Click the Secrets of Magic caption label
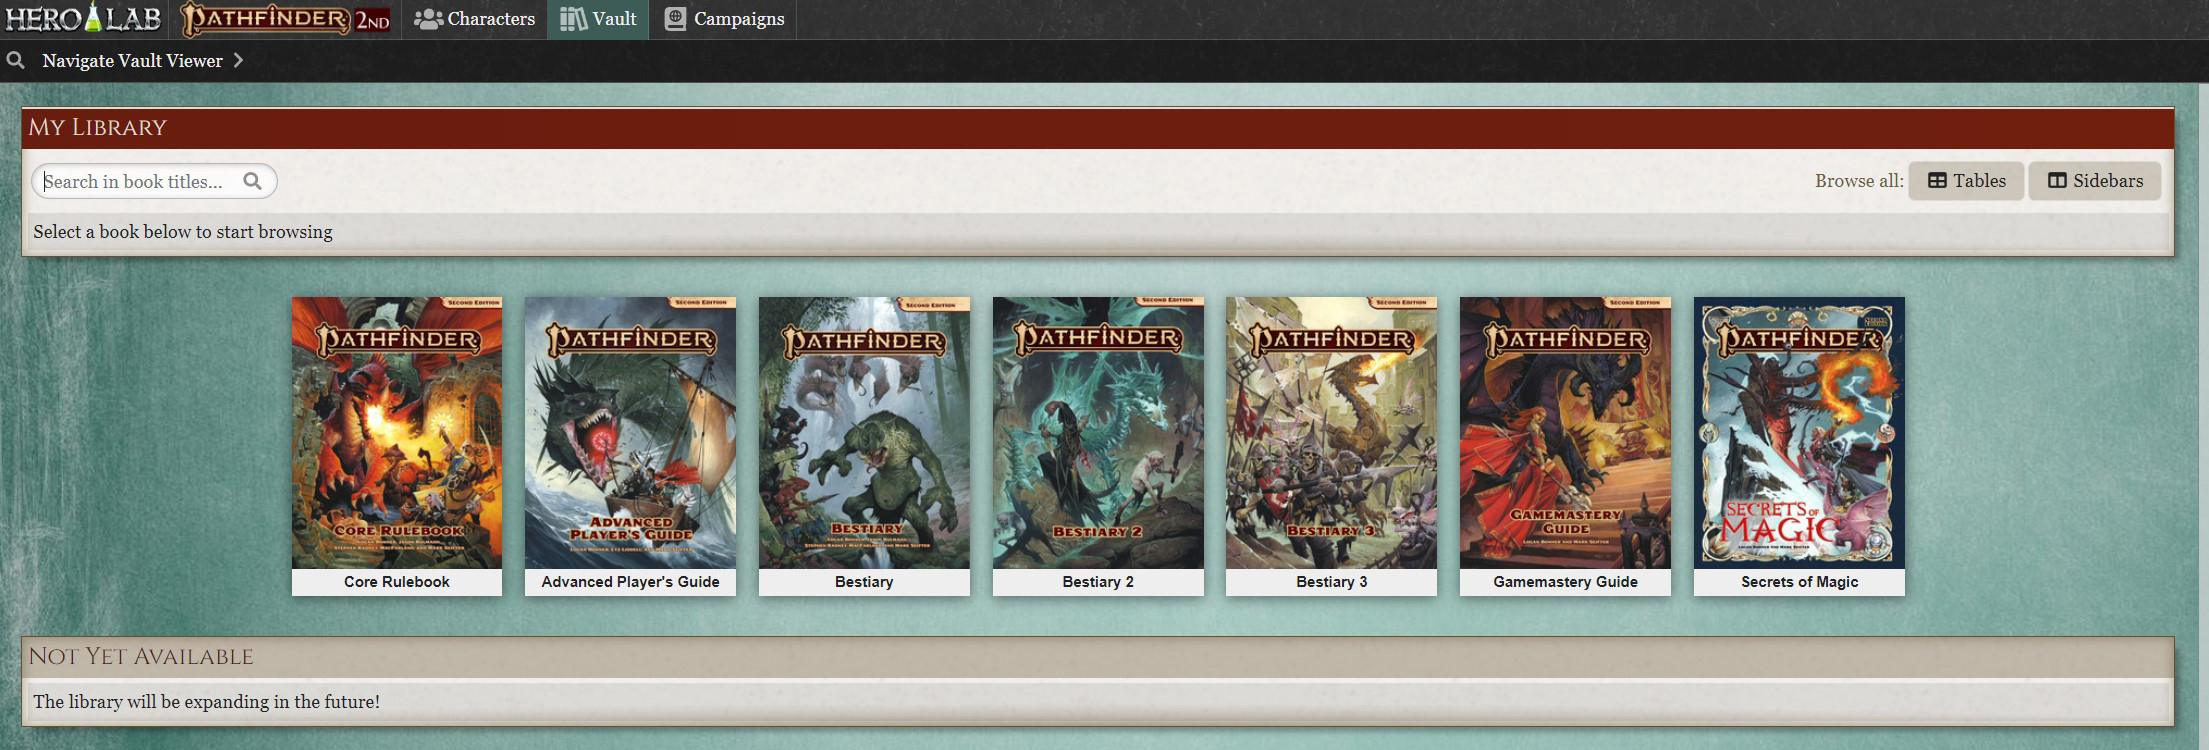2209x750 pixels. coord(1799,582)
